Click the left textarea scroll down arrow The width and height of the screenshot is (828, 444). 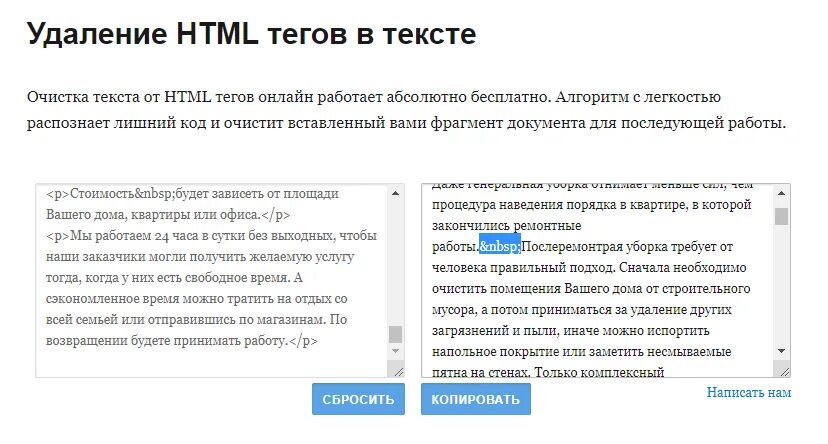[396, 351]
